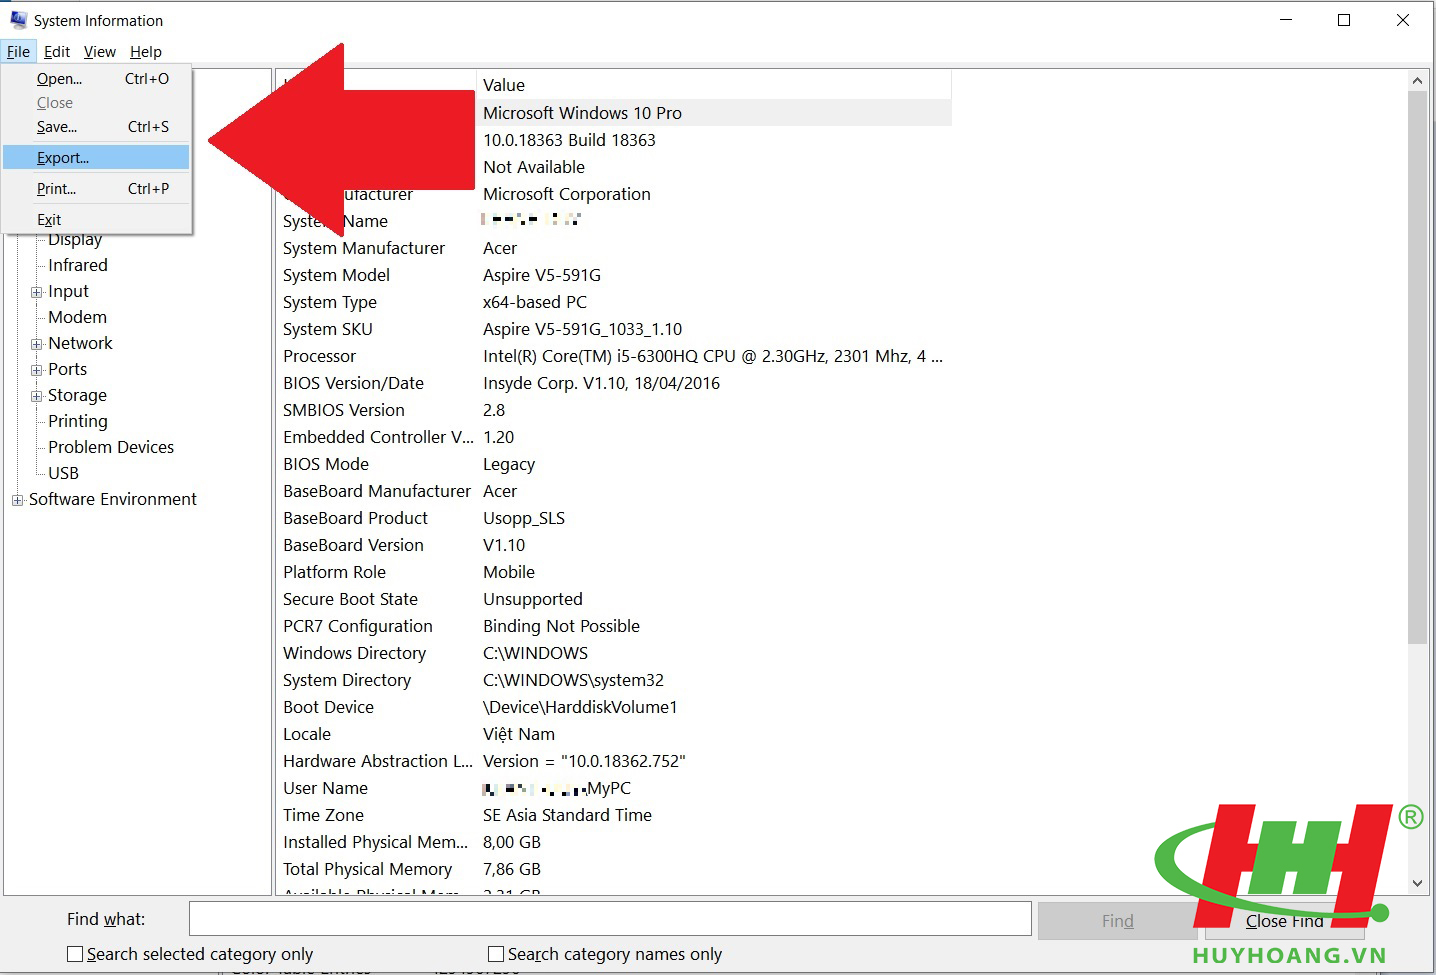Click the Platform Role row

pyautogui.click(x=614, y=572)
